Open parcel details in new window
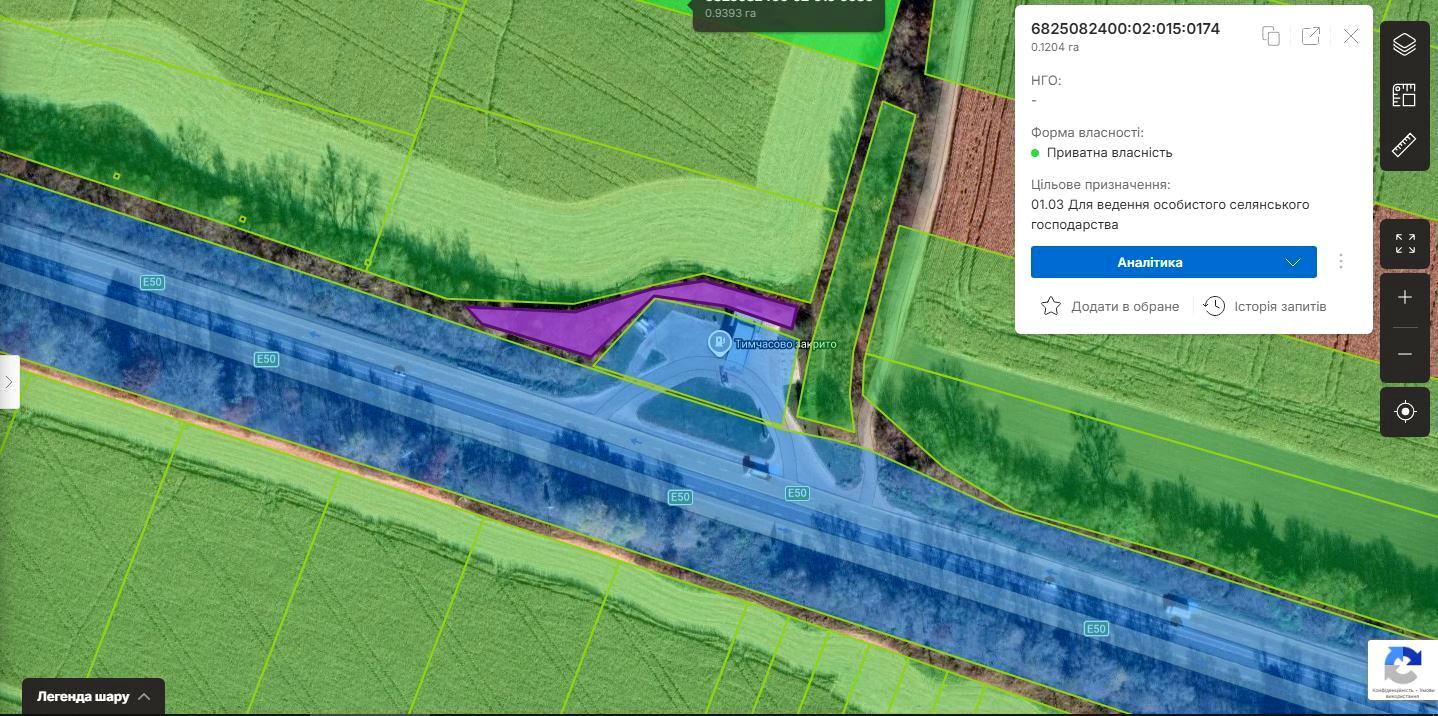 1311,36
